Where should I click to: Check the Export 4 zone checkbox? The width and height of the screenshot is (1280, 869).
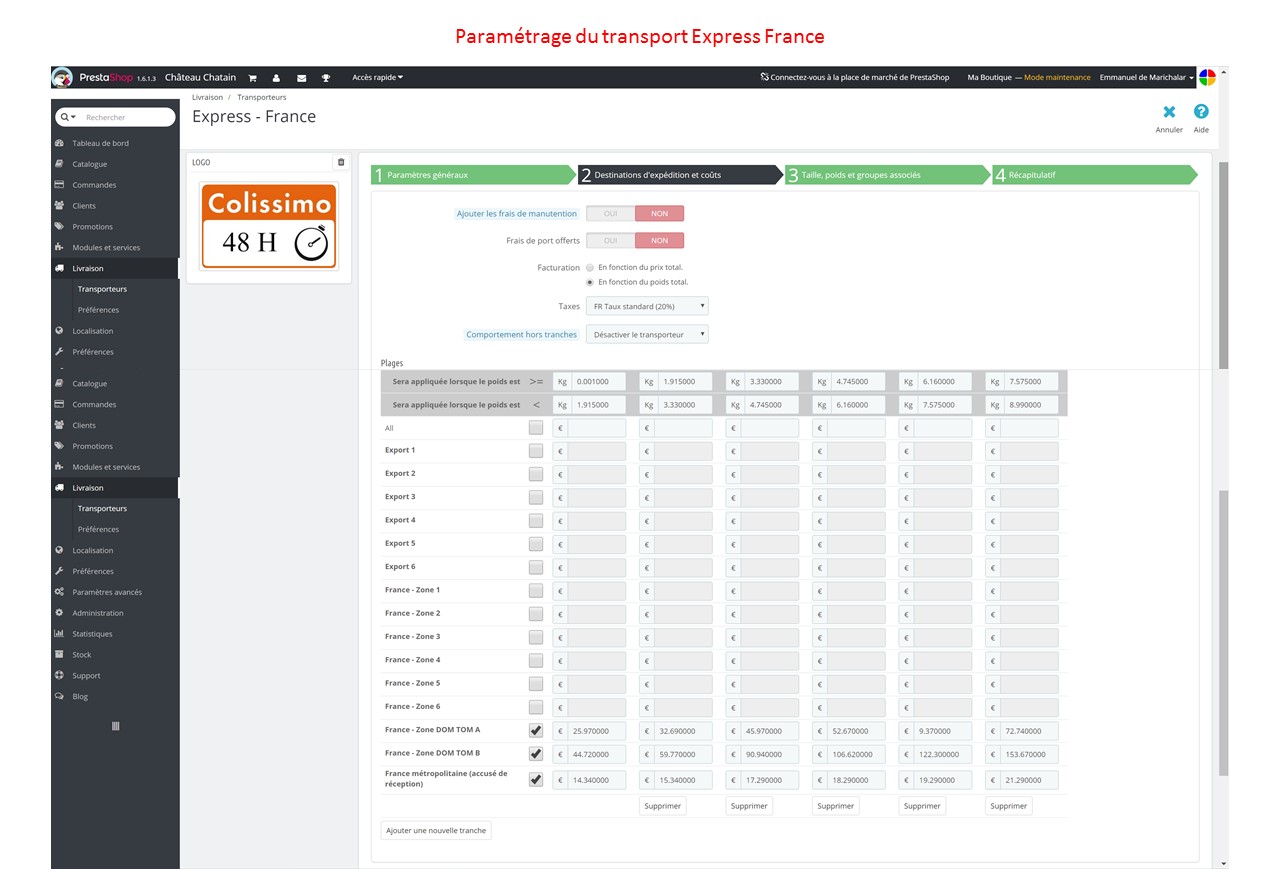[536, 521]
